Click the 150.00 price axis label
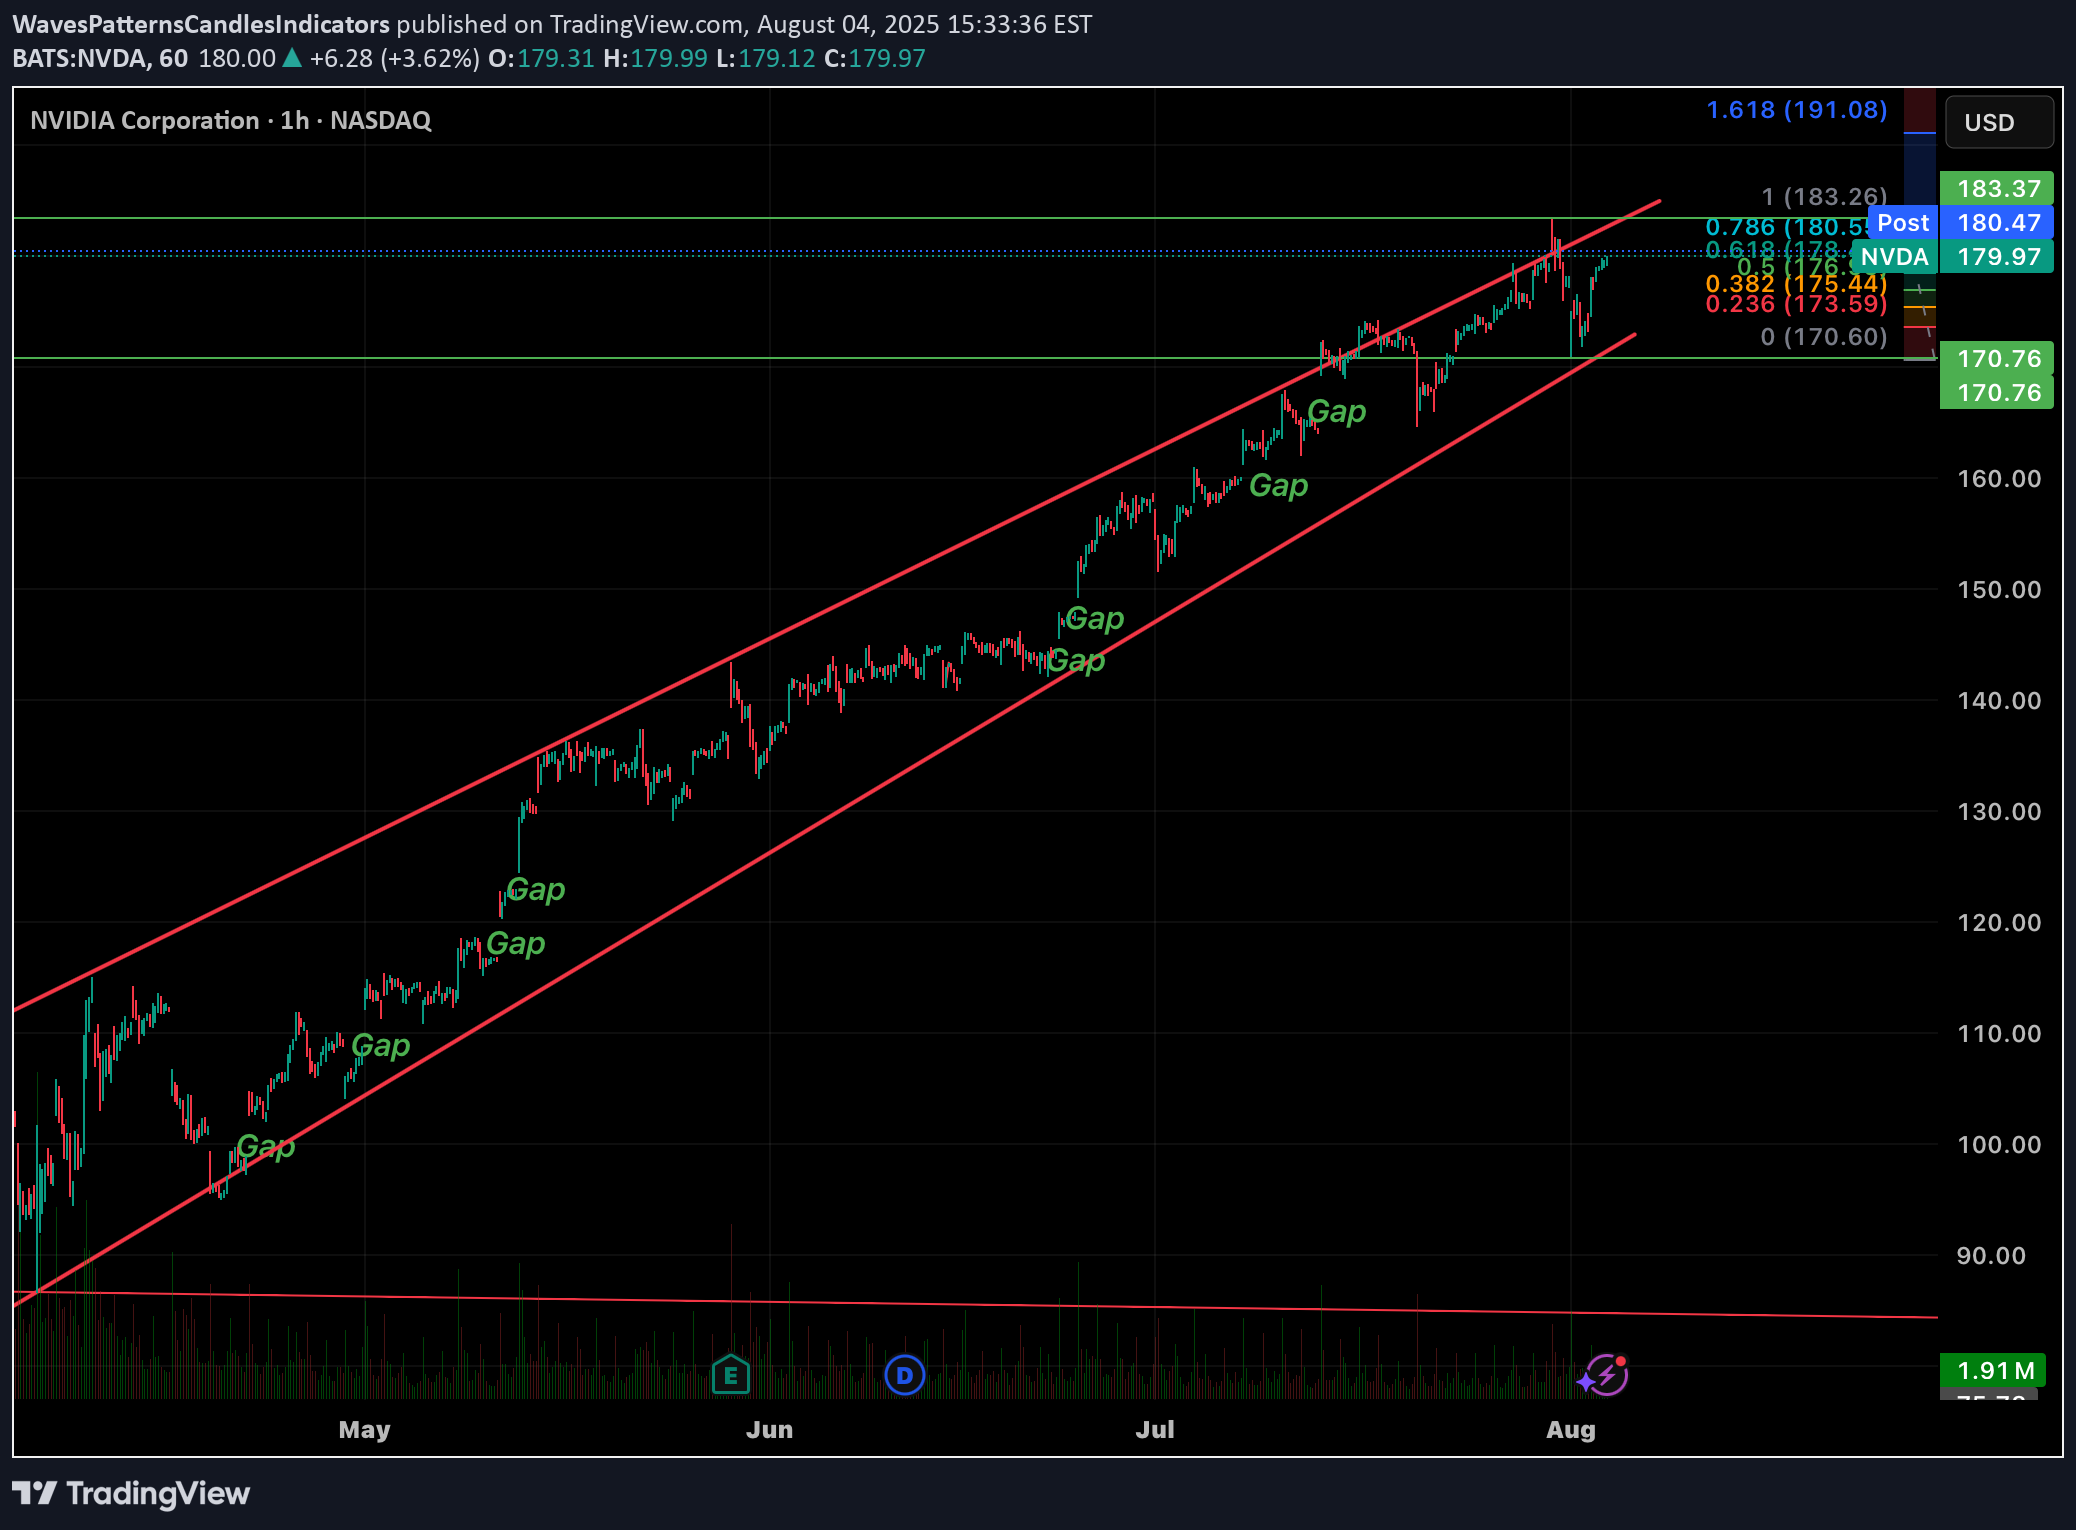 1999,590
